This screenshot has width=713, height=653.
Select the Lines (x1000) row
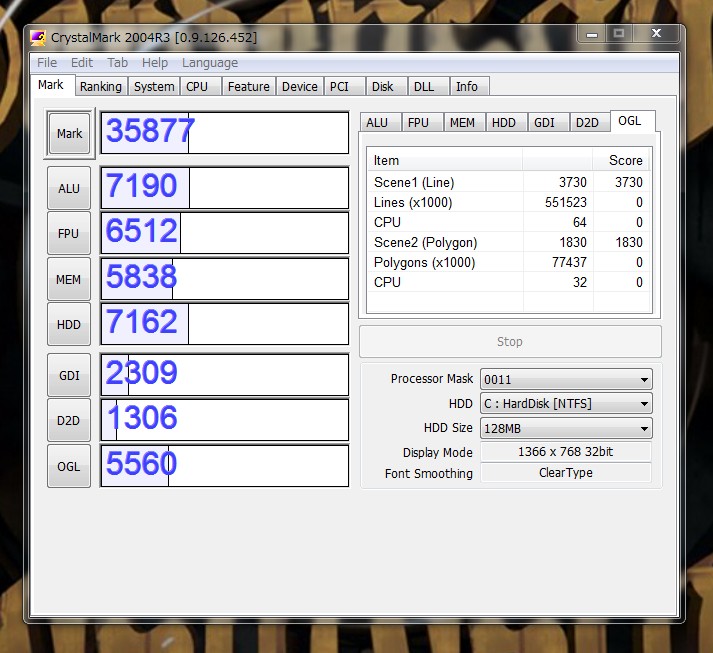509,202
